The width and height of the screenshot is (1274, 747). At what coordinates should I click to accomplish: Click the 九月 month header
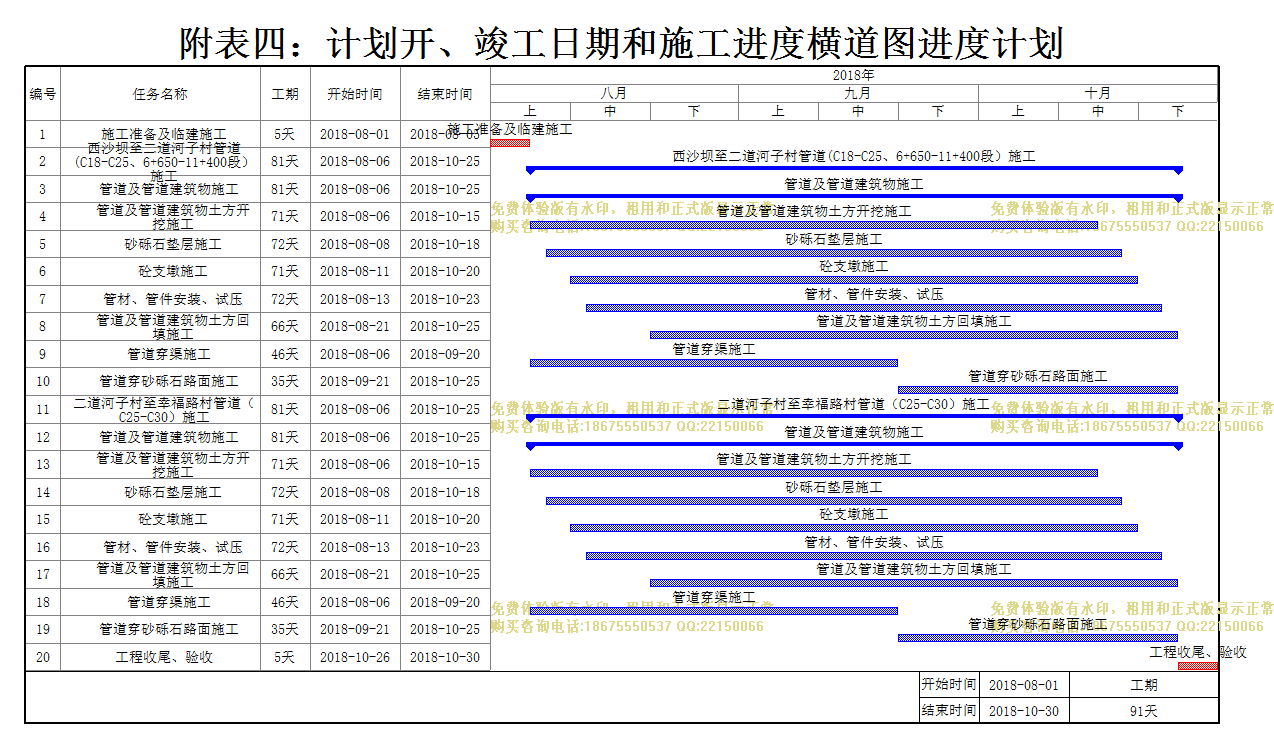(858, 93)
